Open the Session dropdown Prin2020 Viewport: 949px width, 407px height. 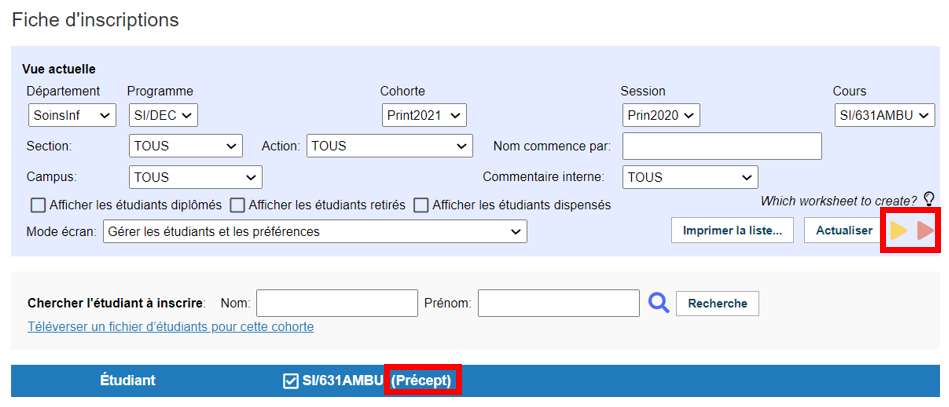(x=661, y=115)
